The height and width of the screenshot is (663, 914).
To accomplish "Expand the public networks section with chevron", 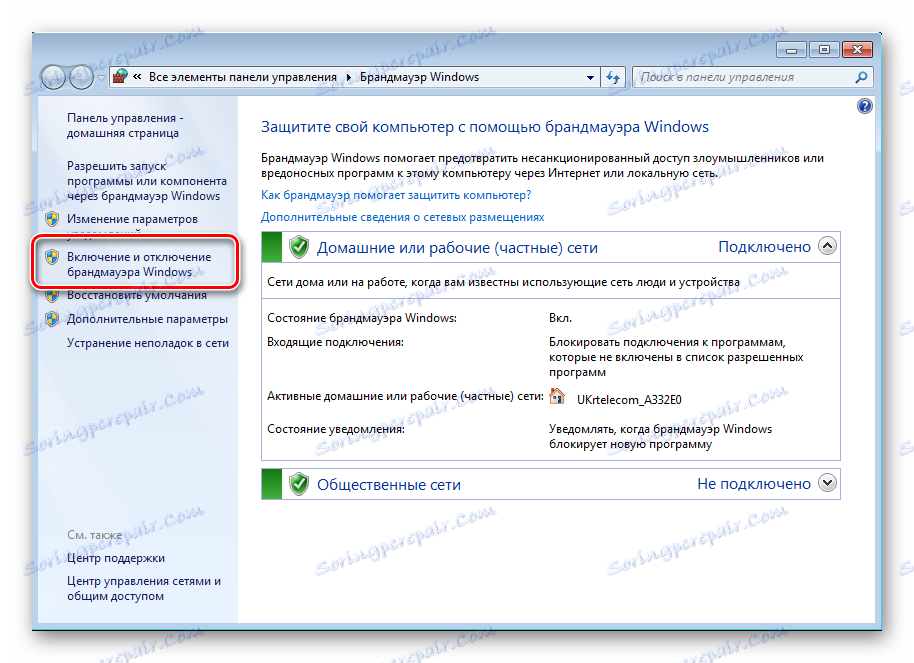I will coord(827,483).
